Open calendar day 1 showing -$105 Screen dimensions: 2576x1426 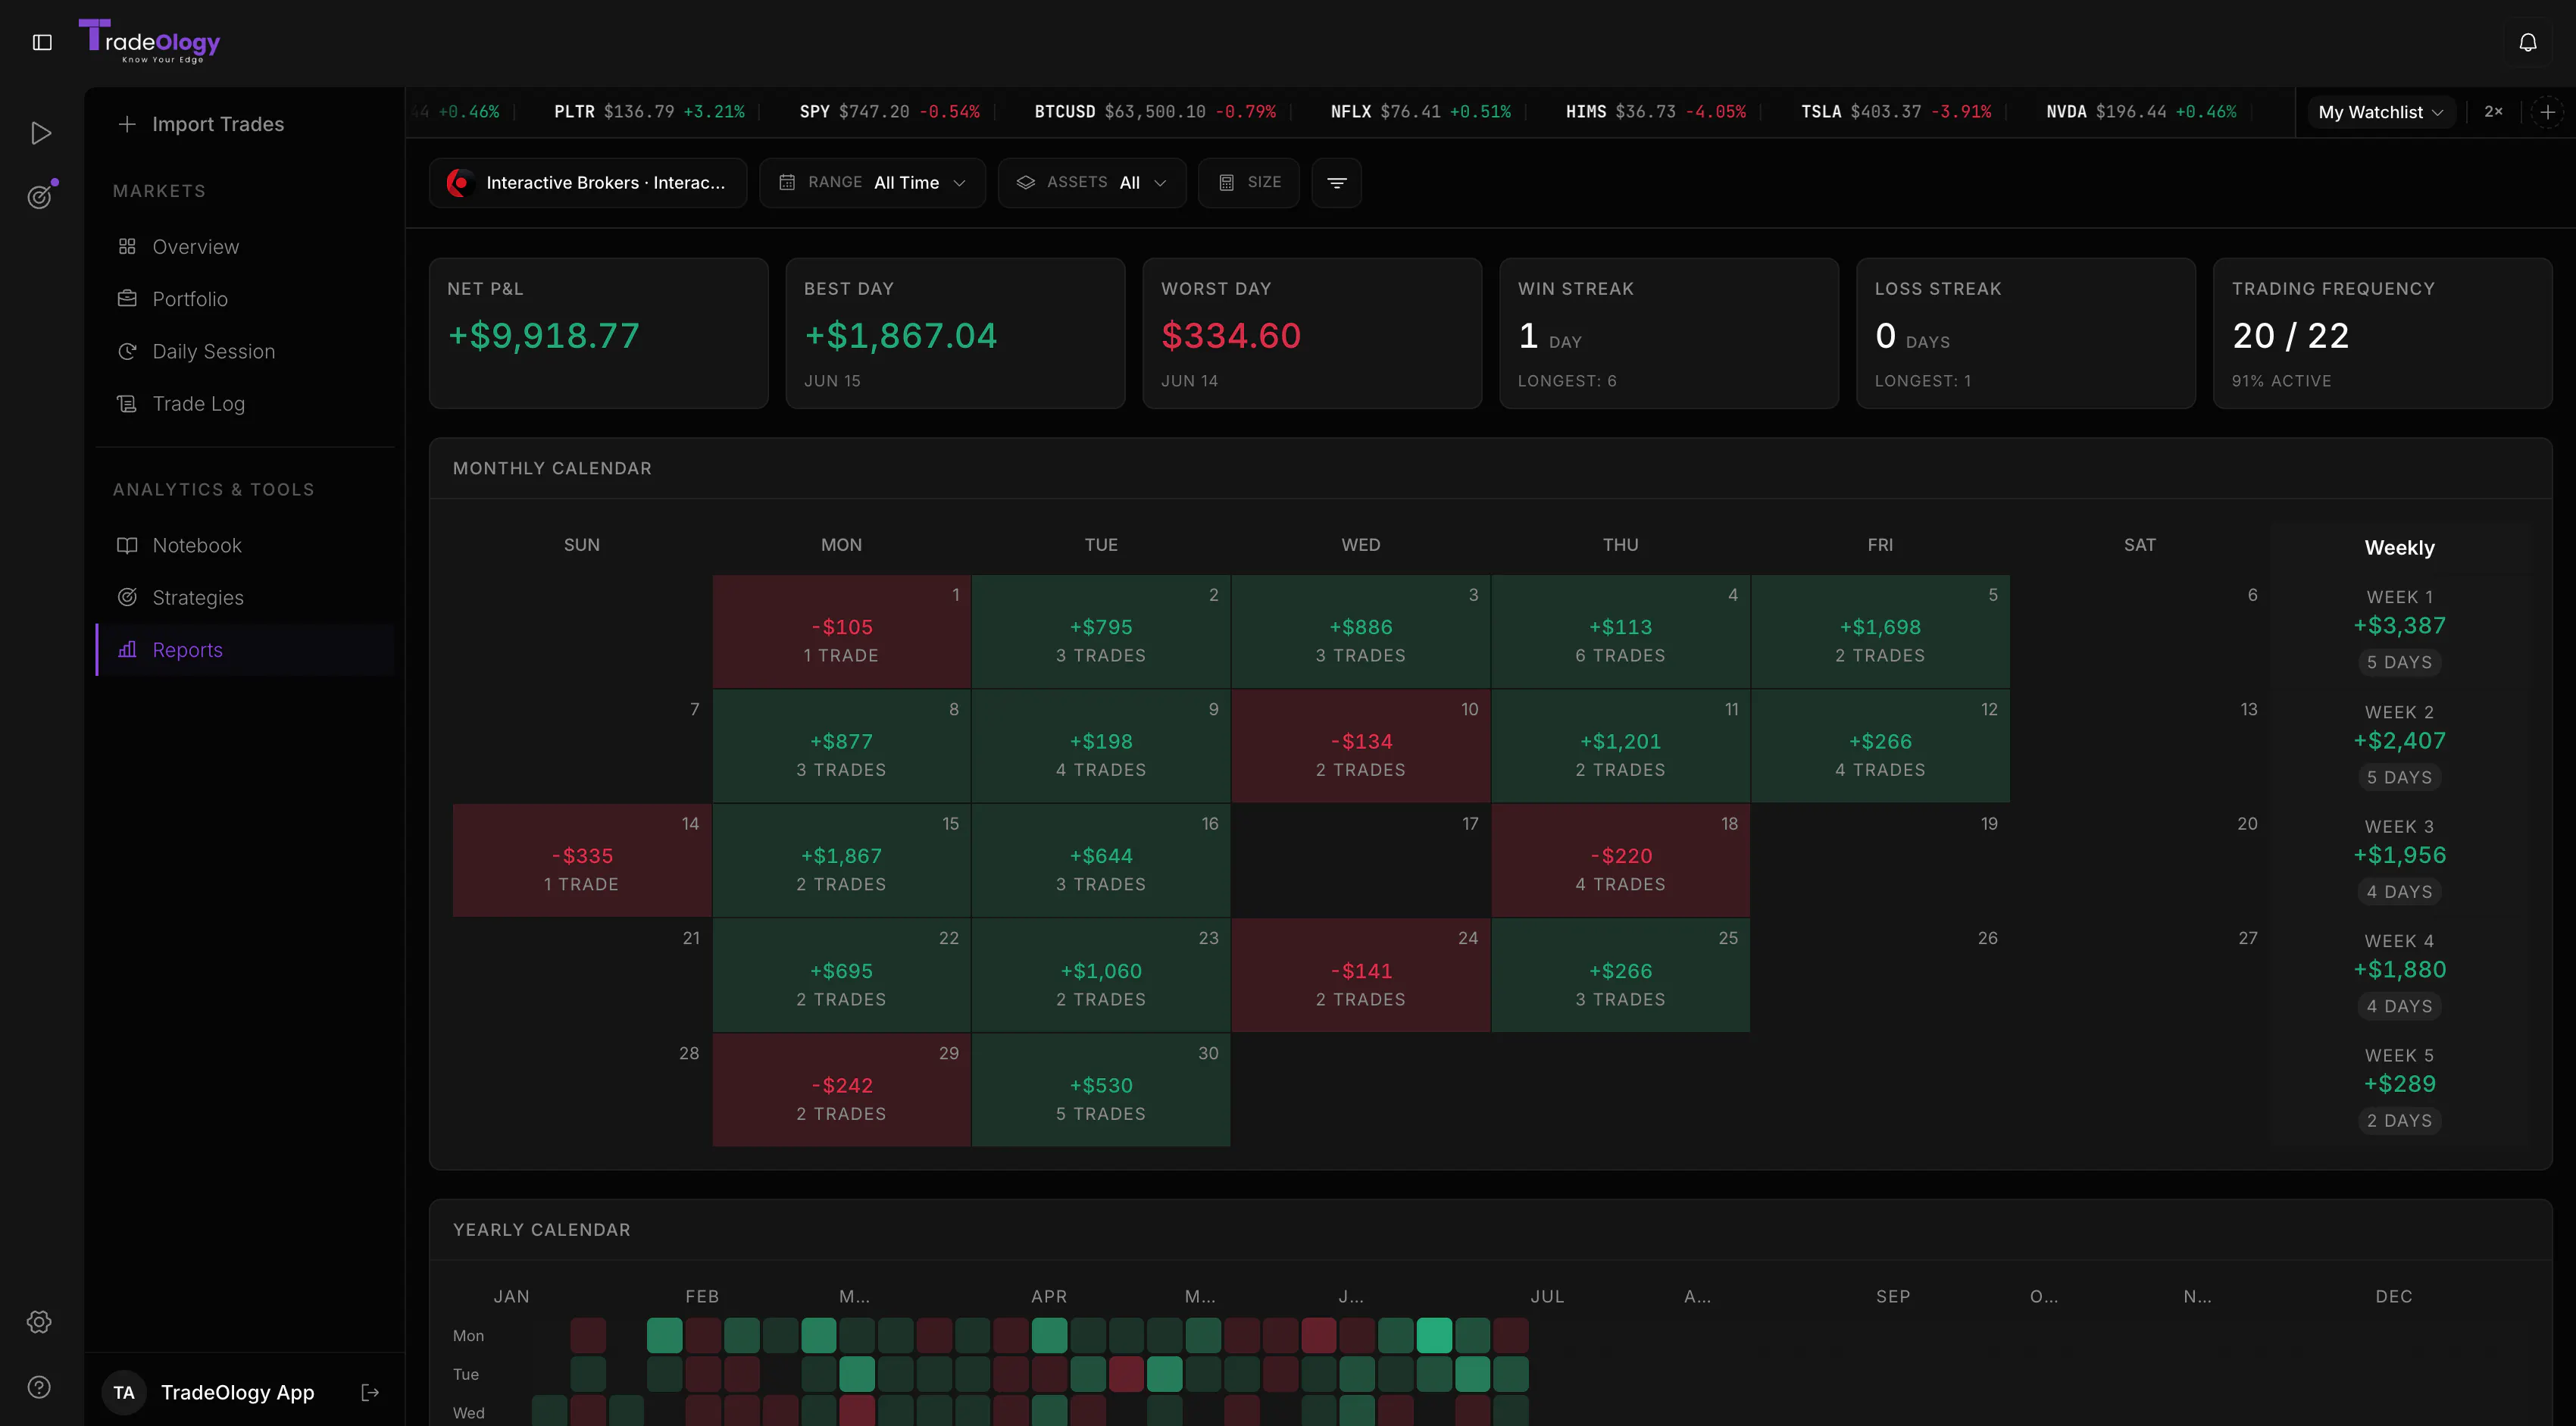click(x=841, y=631)
